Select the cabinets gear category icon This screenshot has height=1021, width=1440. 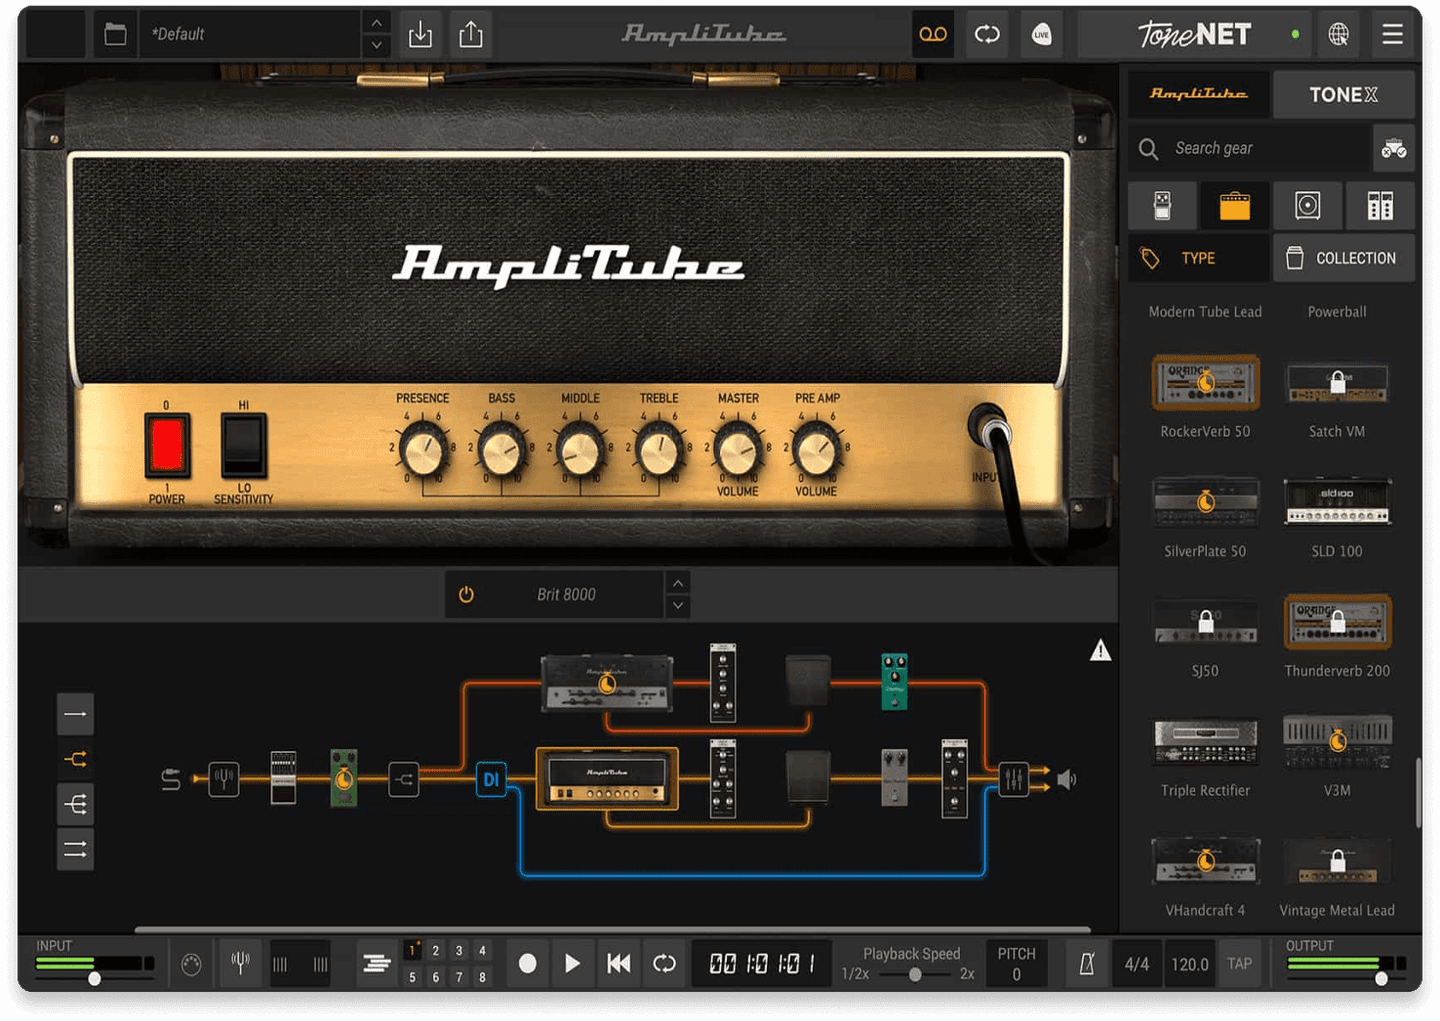(x=1308, y=205)
